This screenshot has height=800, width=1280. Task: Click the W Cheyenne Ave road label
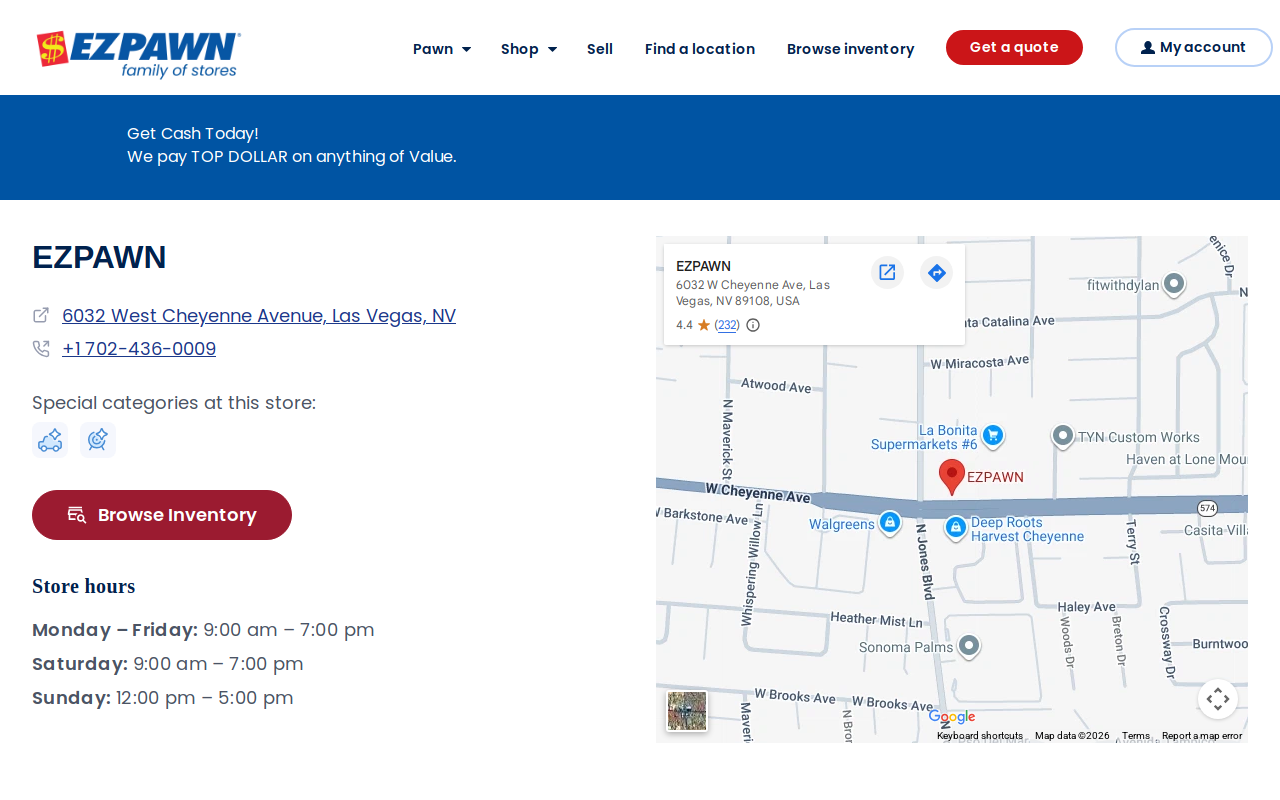pos(758,494)
